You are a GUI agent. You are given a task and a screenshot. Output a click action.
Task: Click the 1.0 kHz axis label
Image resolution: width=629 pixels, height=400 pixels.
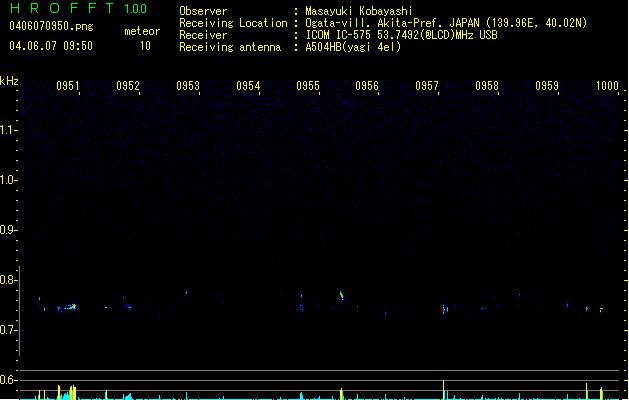9,180
